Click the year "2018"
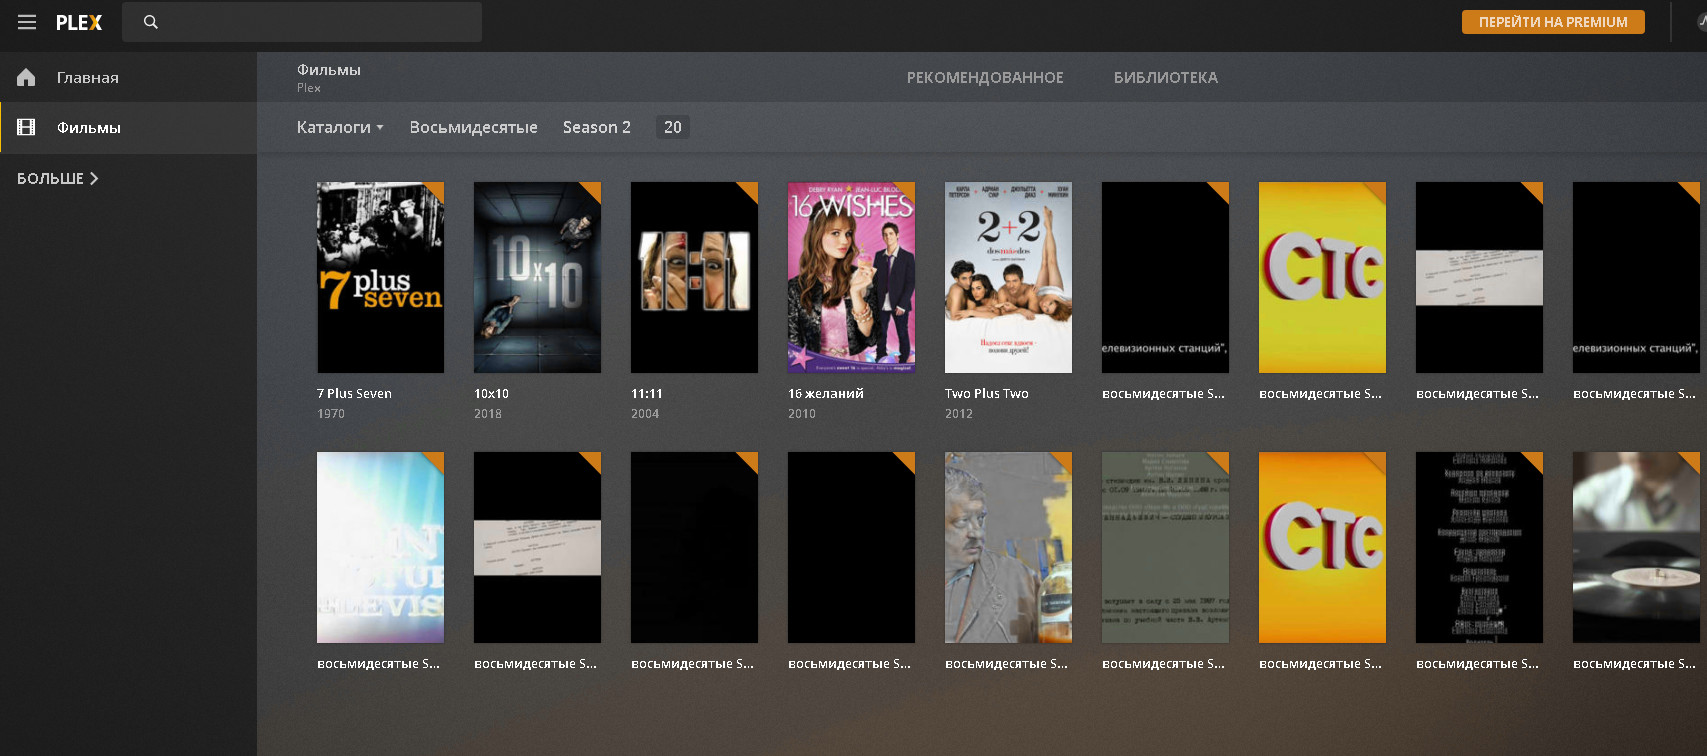 point(488,414)
